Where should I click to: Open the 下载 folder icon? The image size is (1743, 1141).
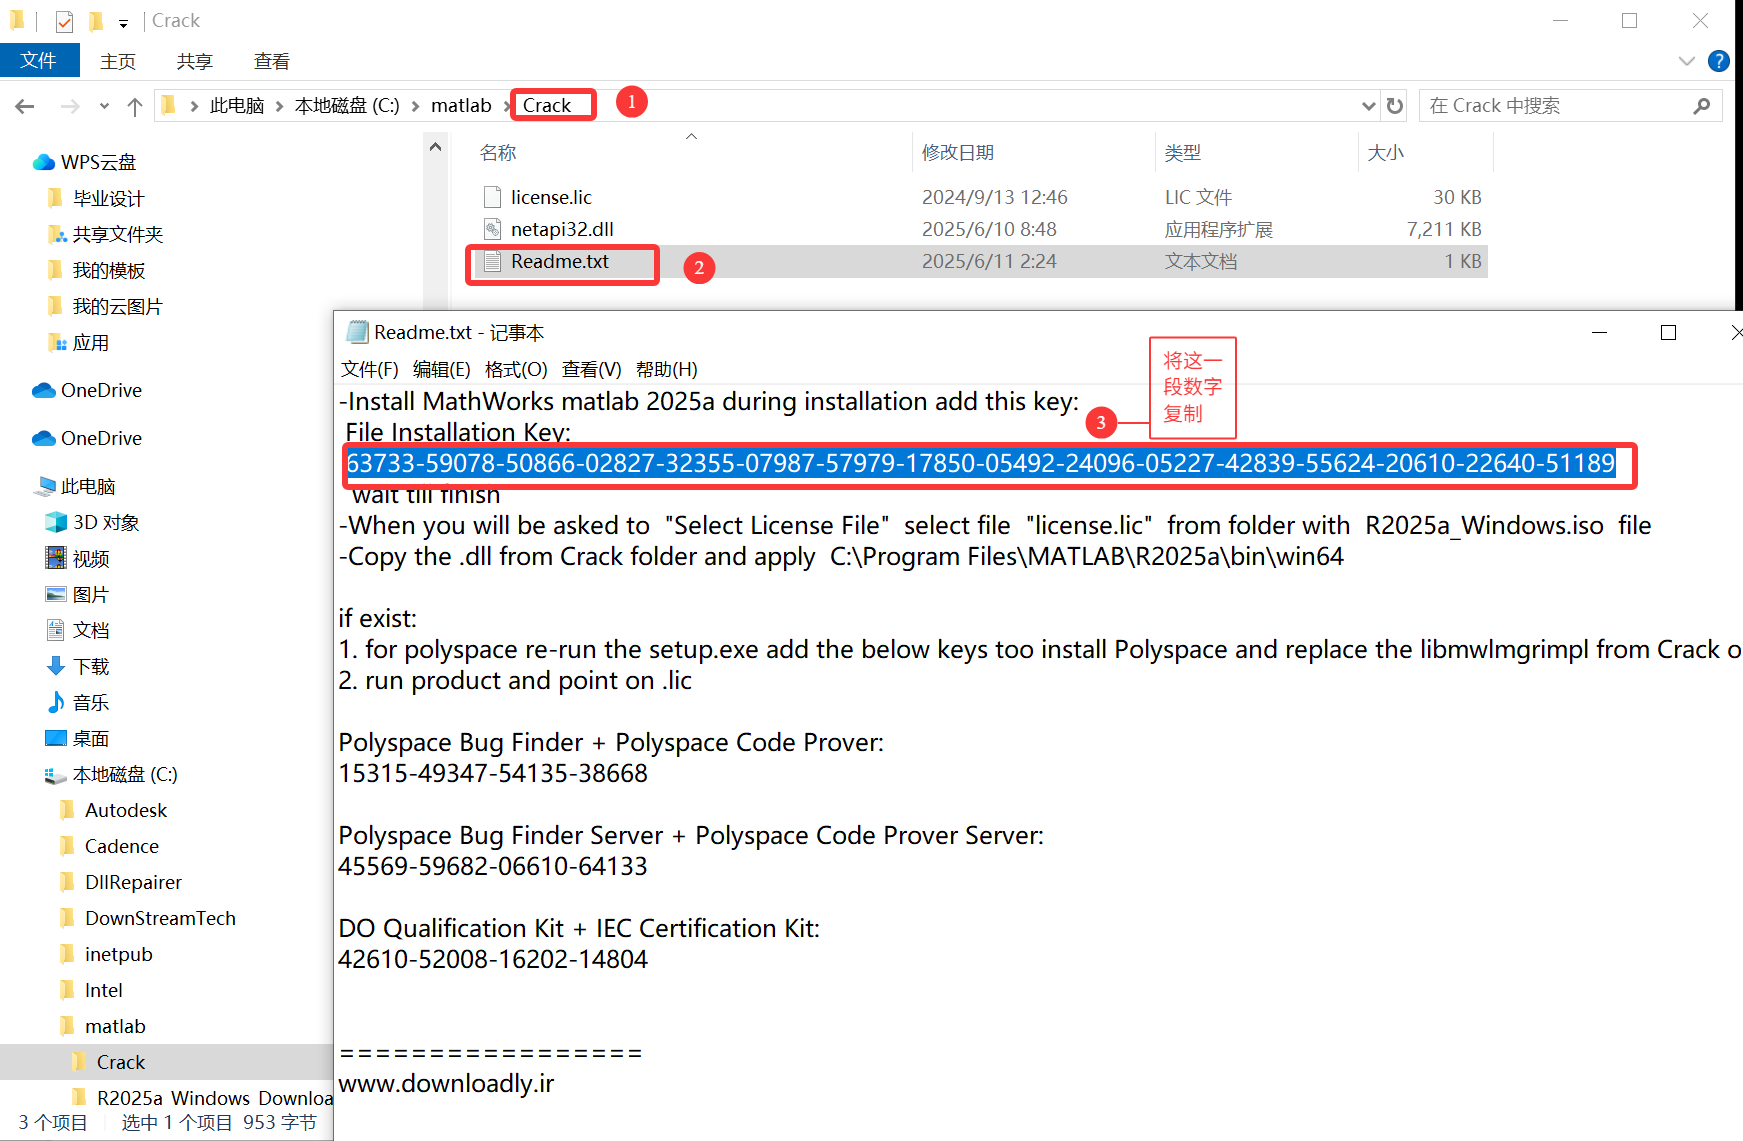[x=56, y=666]
